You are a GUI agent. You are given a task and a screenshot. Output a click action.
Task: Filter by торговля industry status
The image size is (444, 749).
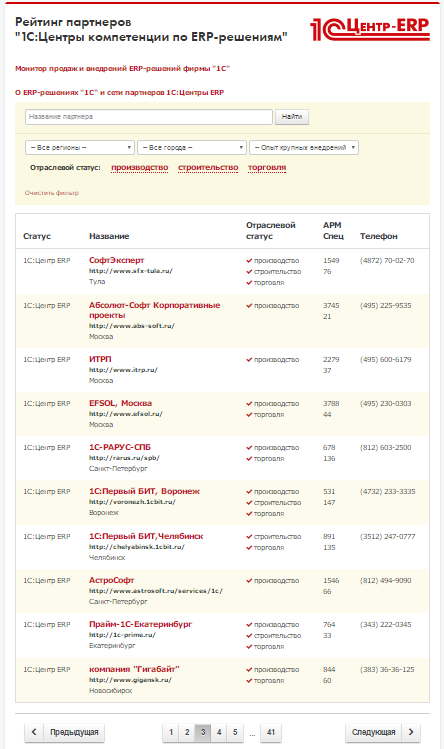267,168
